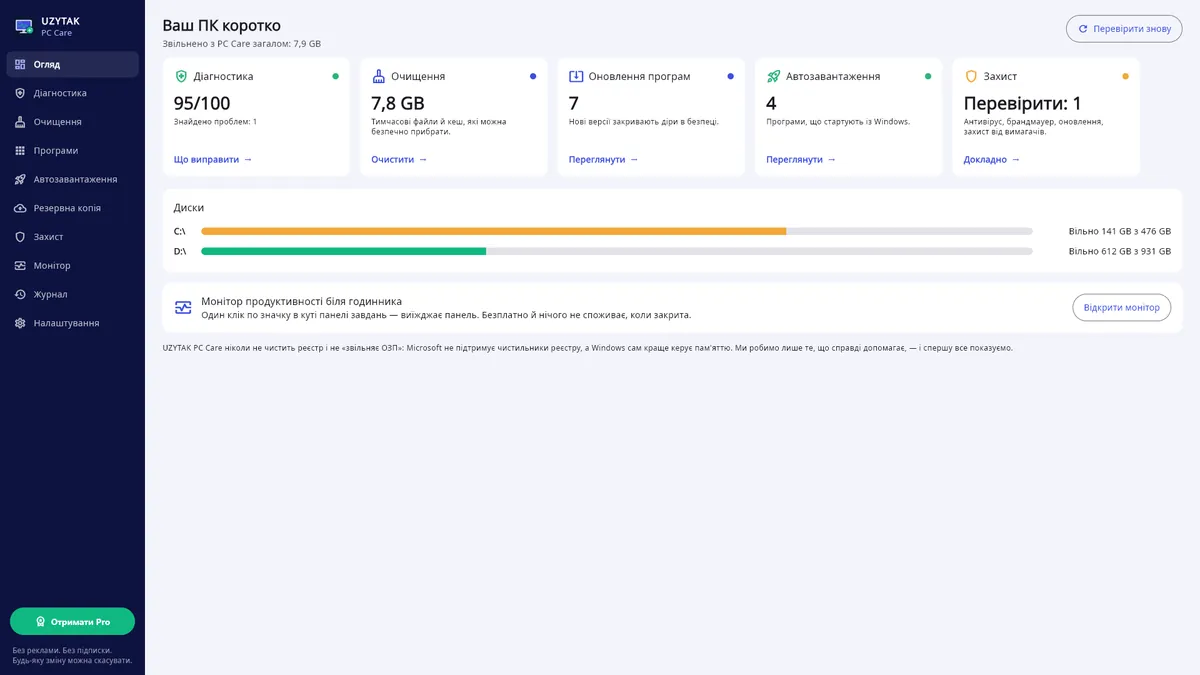Click the broom icon on Очищення card
1200x675 pixels.
coord(378,76)
